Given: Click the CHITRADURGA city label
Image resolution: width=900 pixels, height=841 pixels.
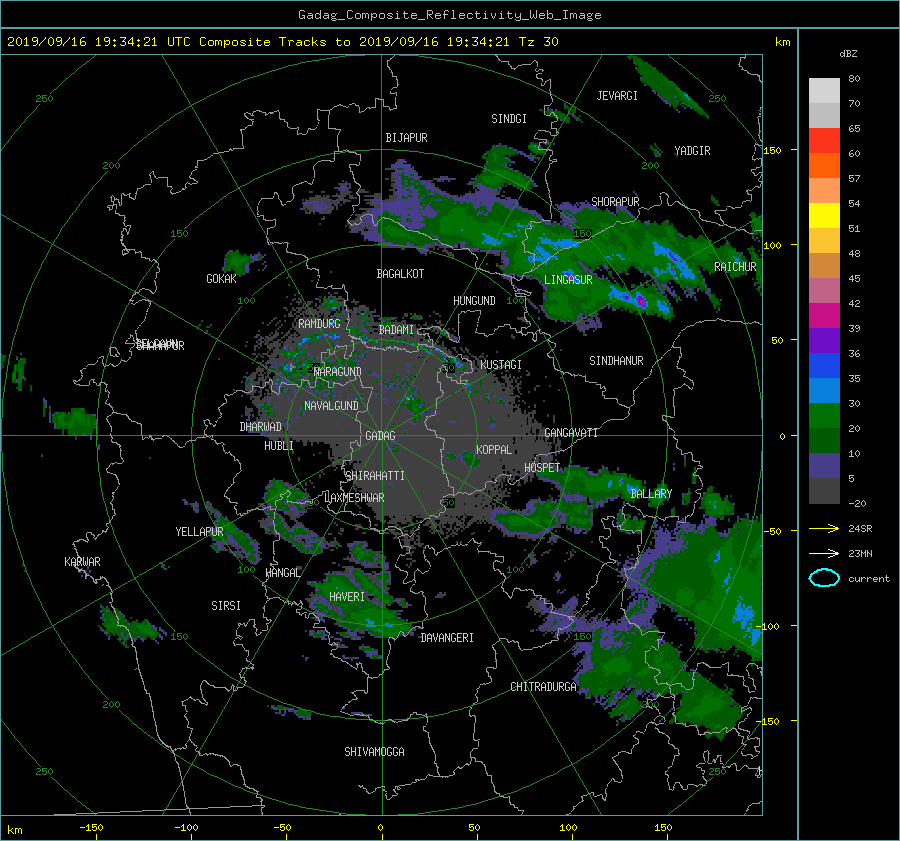Looking at the screenshot, I should (543, 687).
